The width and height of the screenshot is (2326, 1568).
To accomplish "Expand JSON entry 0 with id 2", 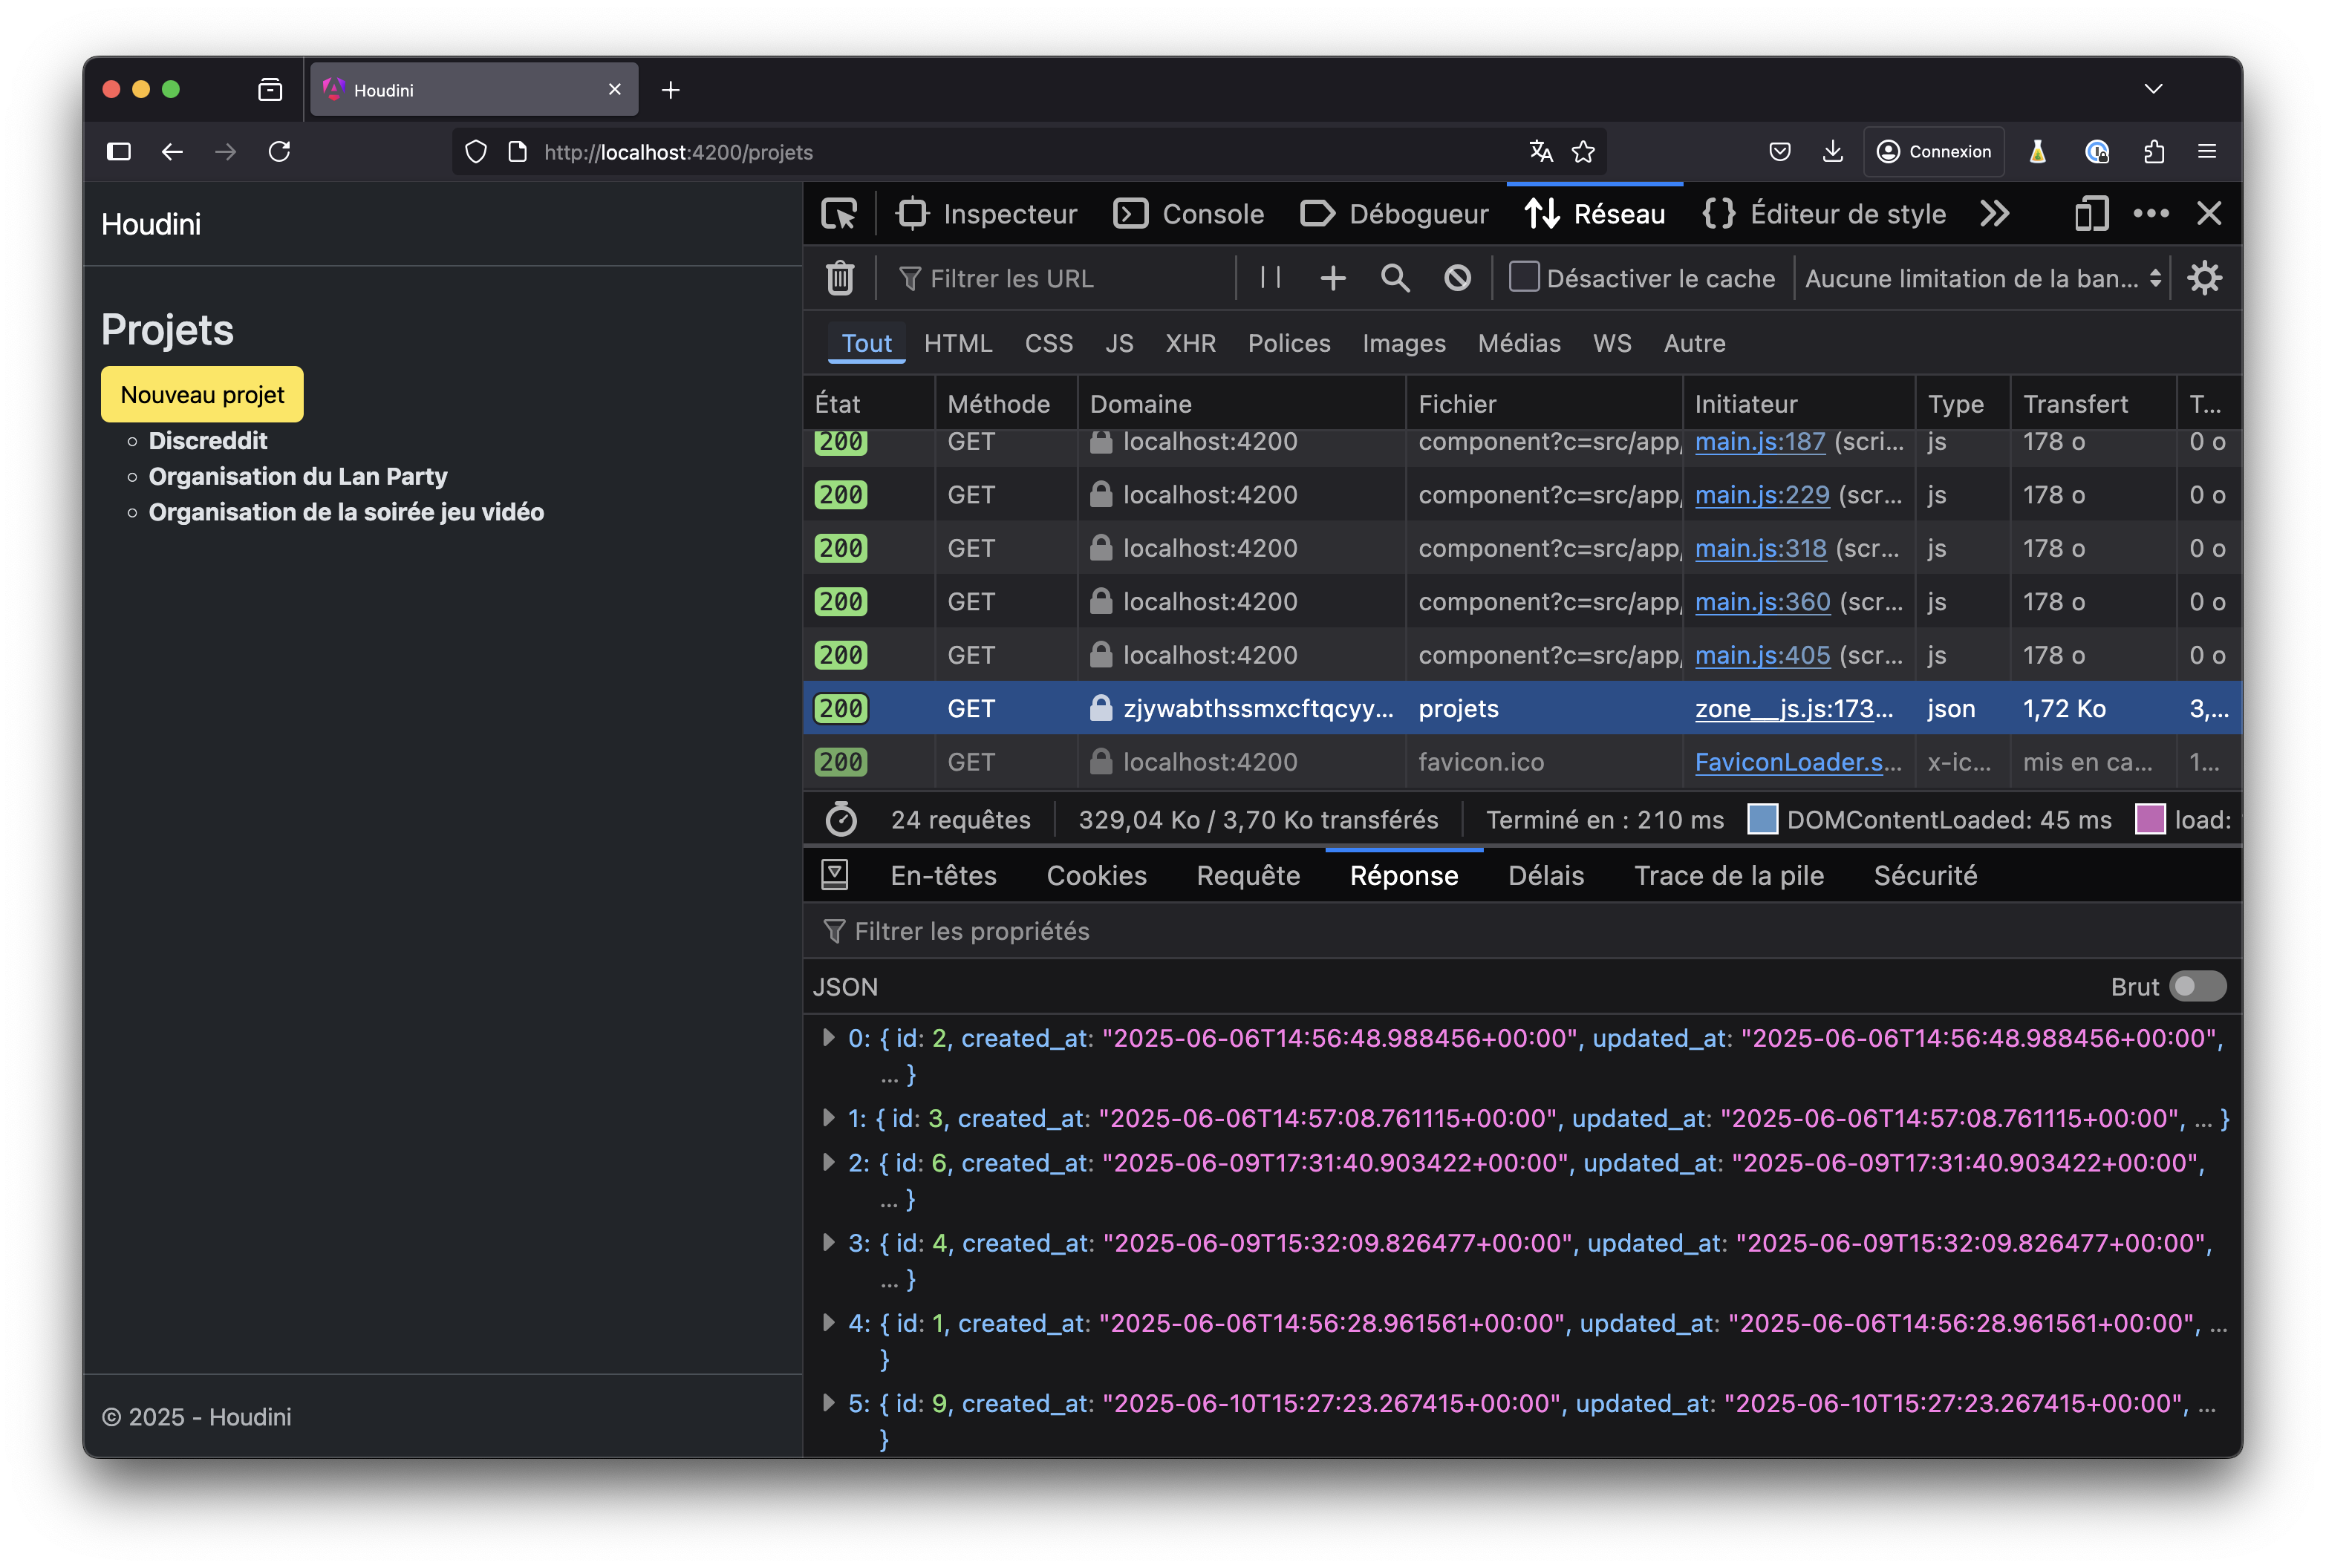I will pos(828,1038).
